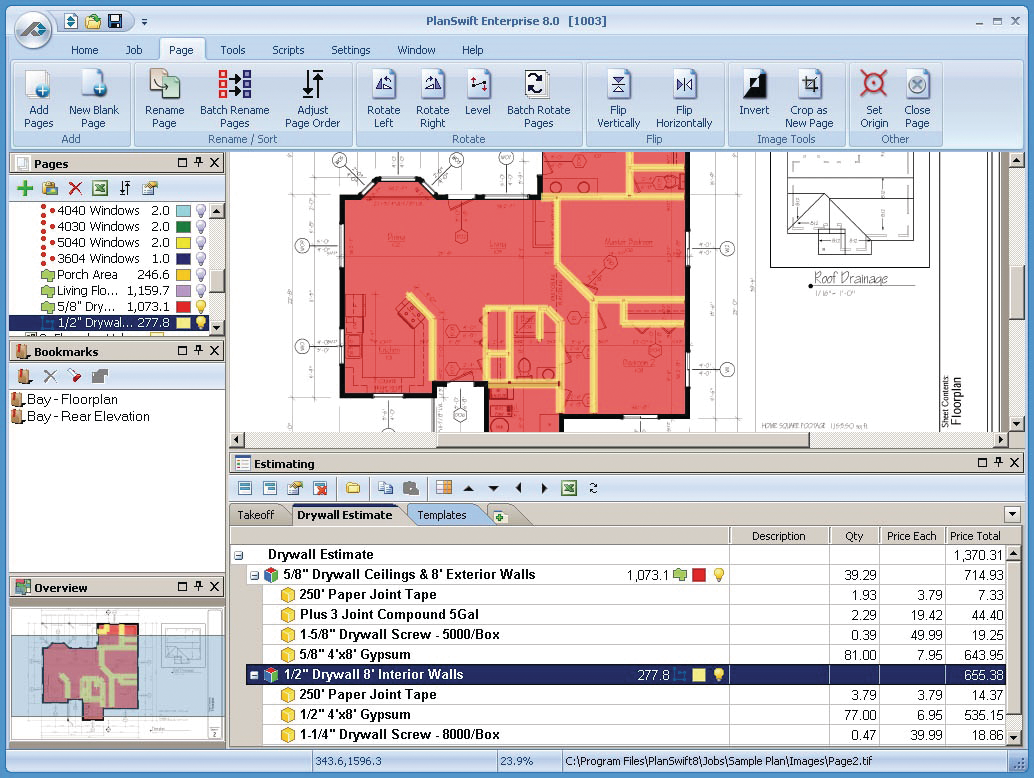Image resolution: width=1034 pixels, height=778 pixels.
Task: Click the Qty column header
Action: tap(854, 536)
